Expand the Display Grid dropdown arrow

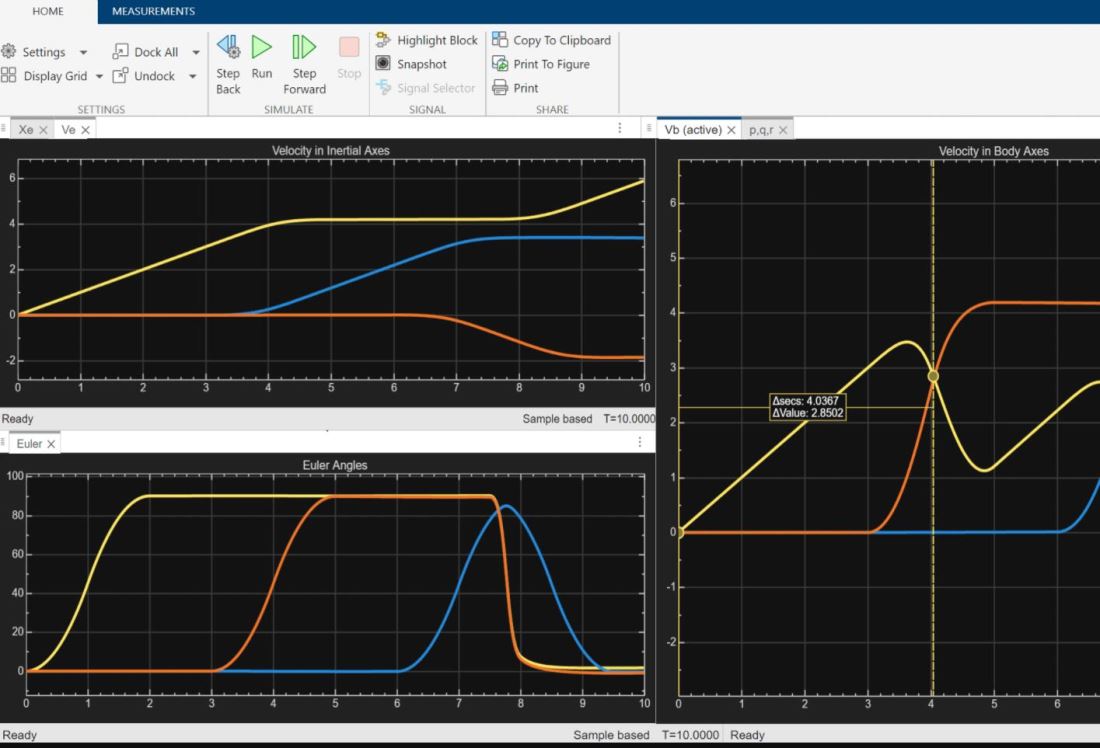point(108,76)
